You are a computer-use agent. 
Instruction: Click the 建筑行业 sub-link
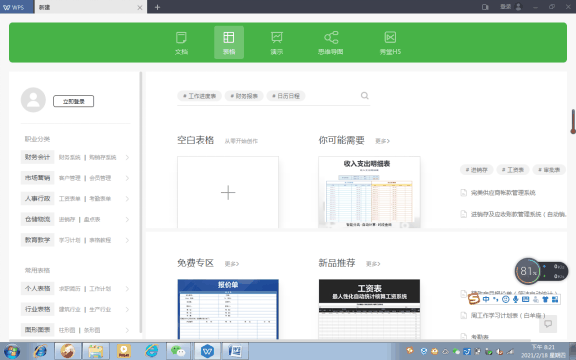pos(70,309)
